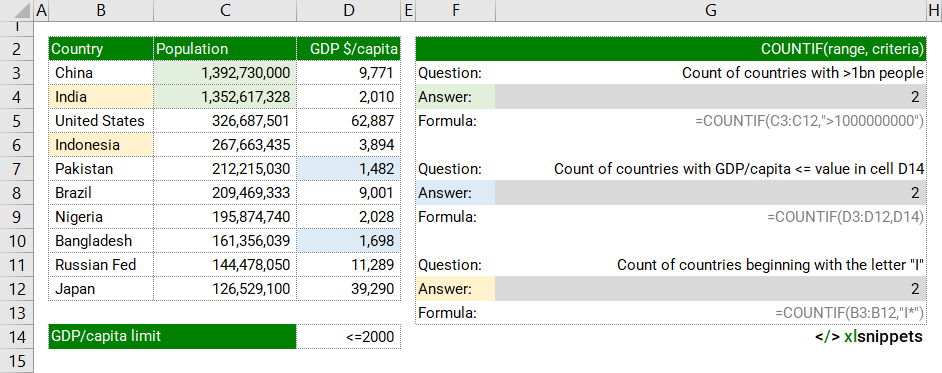Click question about countries beginning with "I"
The height and width of the screenshot is (373, 942).
point(770,265)
